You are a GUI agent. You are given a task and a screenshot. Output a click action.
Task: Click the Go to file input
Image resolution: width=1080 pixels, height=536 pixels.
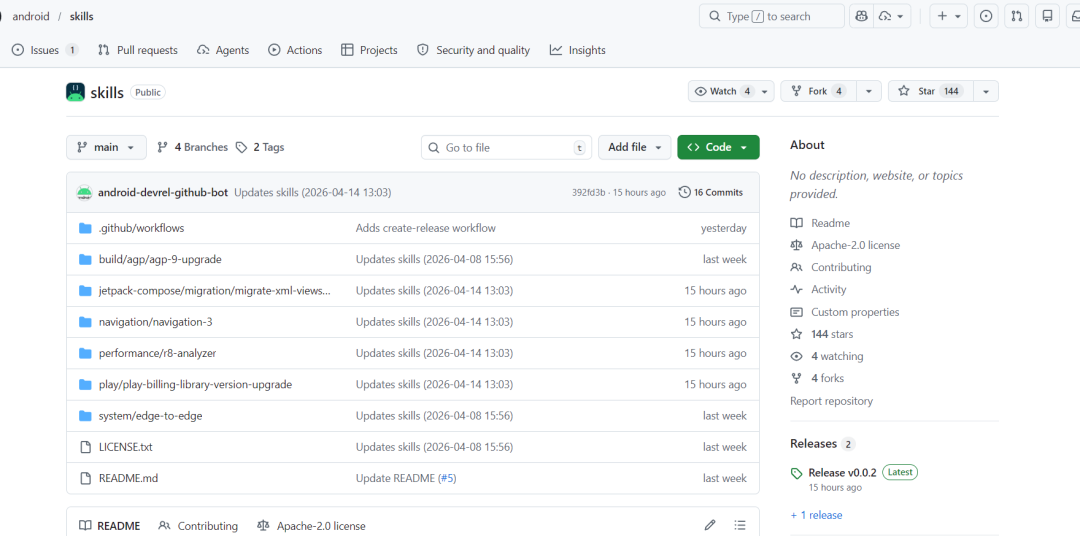click(x=506, y=147)
